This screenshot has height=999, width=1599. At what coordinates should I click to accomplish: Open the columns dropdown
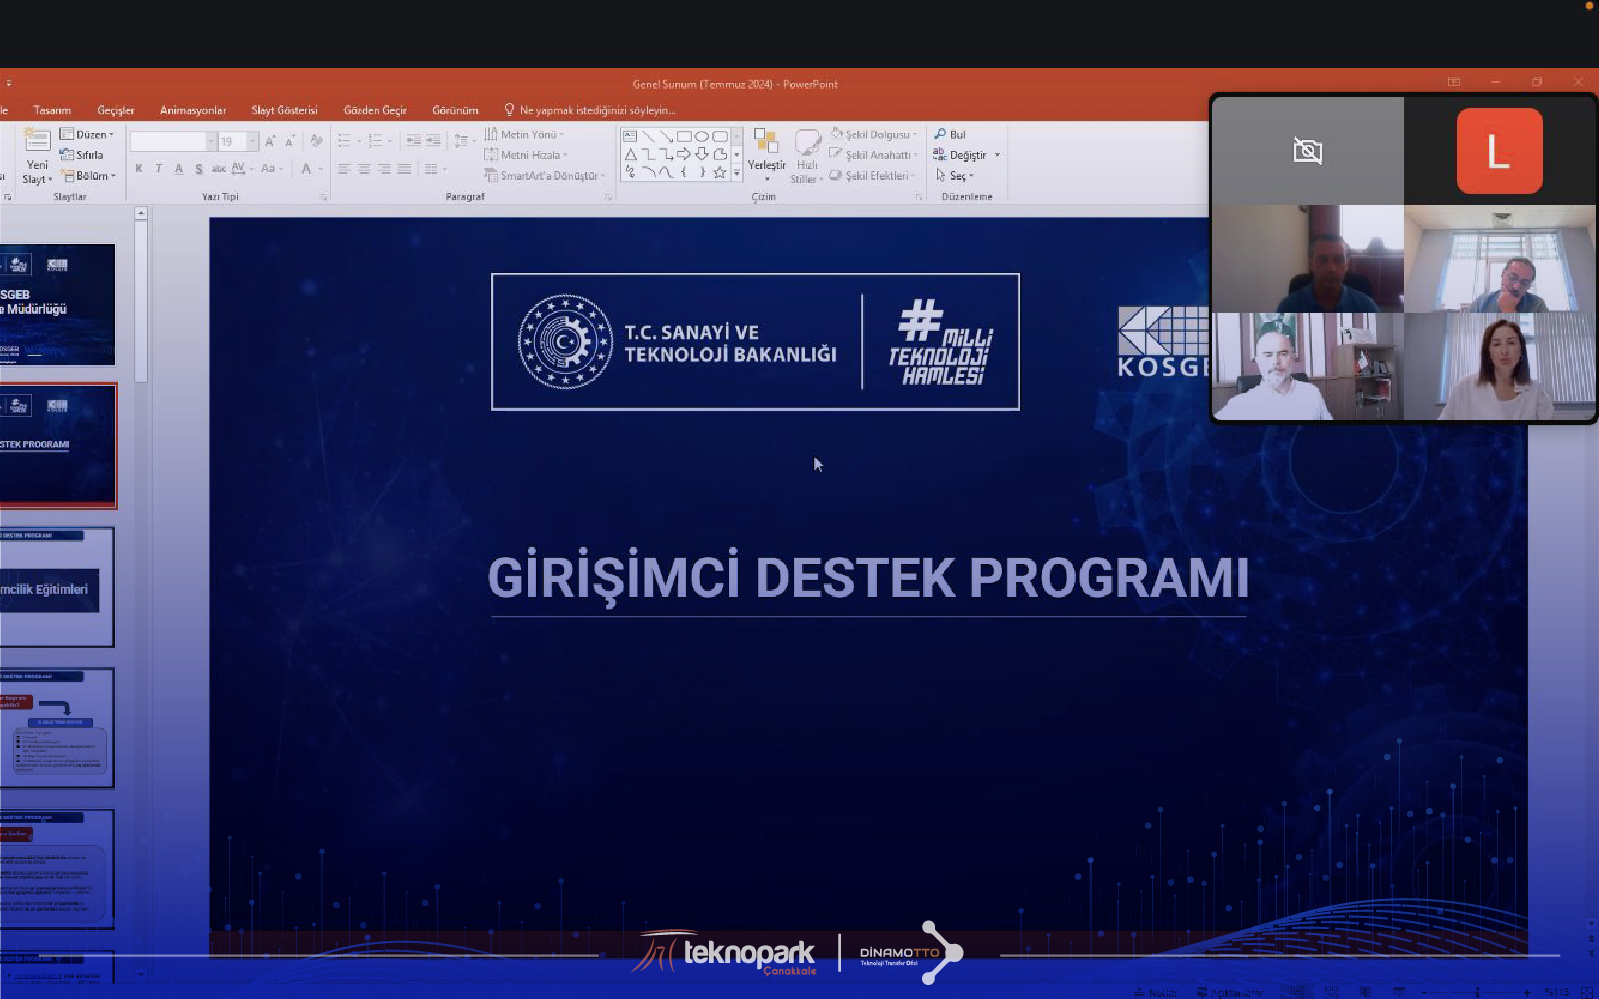pyautogui.click(x=434, y=169)
